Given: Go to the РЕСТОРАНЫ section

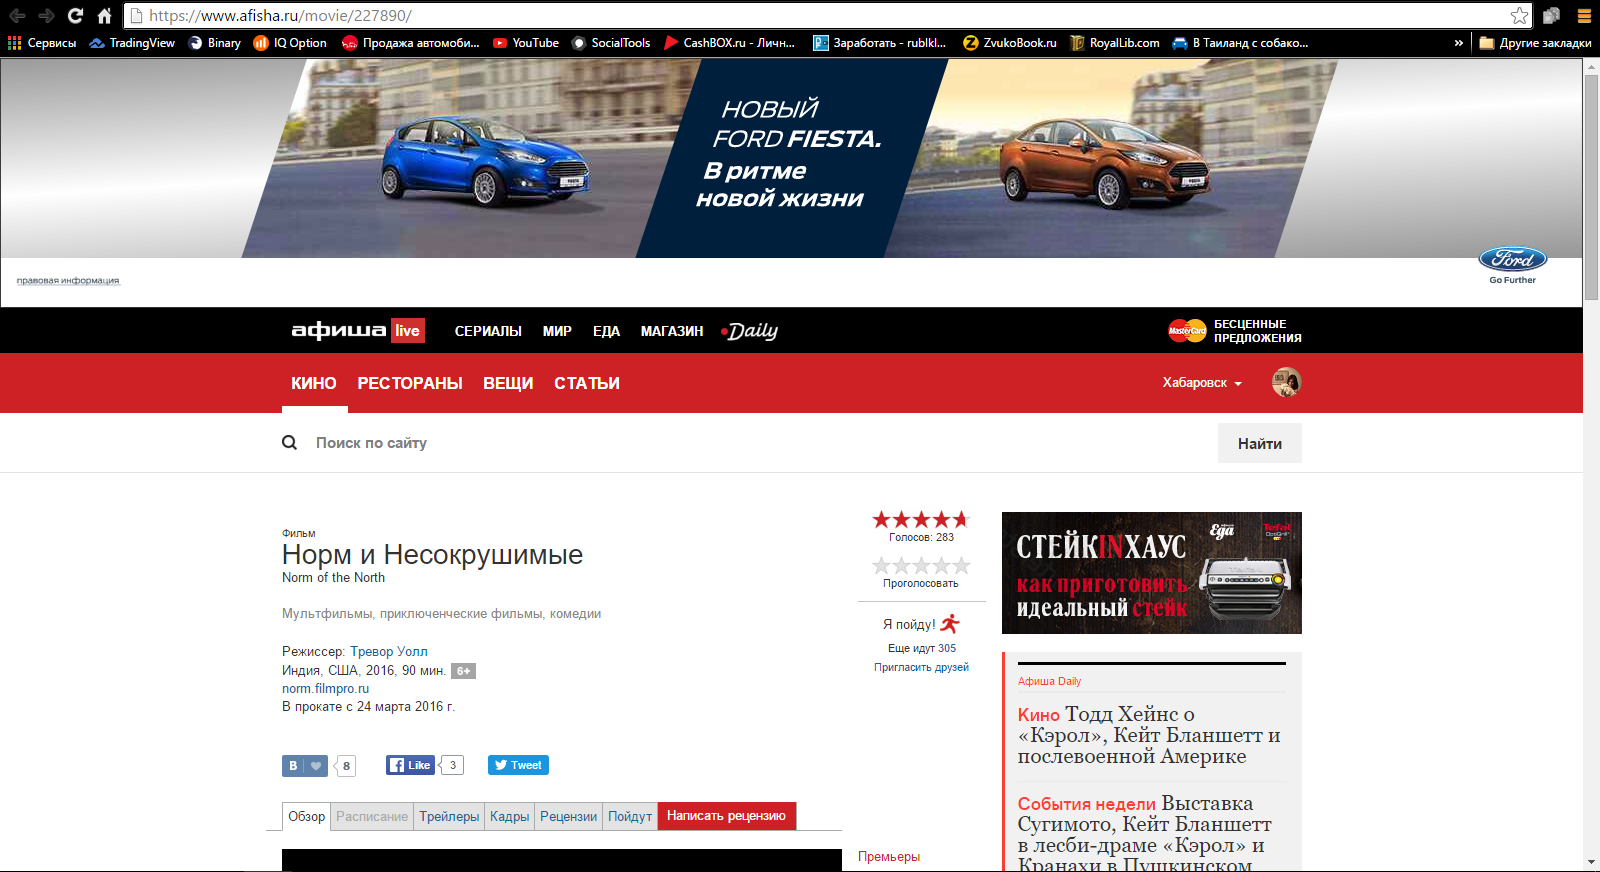Looking at the screenshot, I should click(410, 383).
